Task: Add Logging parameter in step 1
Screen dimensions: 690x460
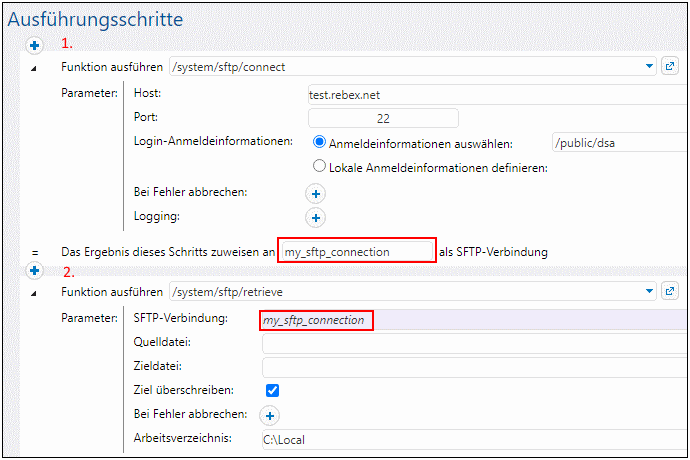Action: (315, 217)
